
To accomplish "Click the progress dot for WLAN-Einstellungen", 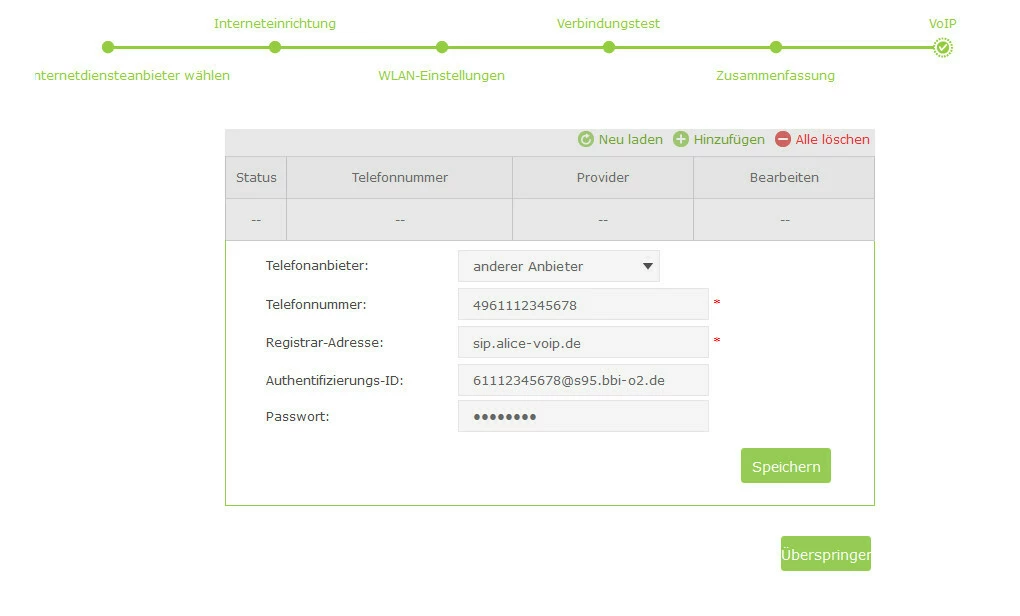I will click(x=442, y=47).
